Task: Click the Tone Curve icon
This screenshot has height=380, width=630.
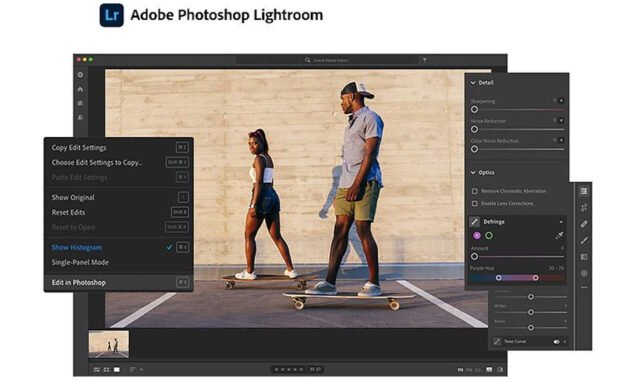Action: point(497,341)
